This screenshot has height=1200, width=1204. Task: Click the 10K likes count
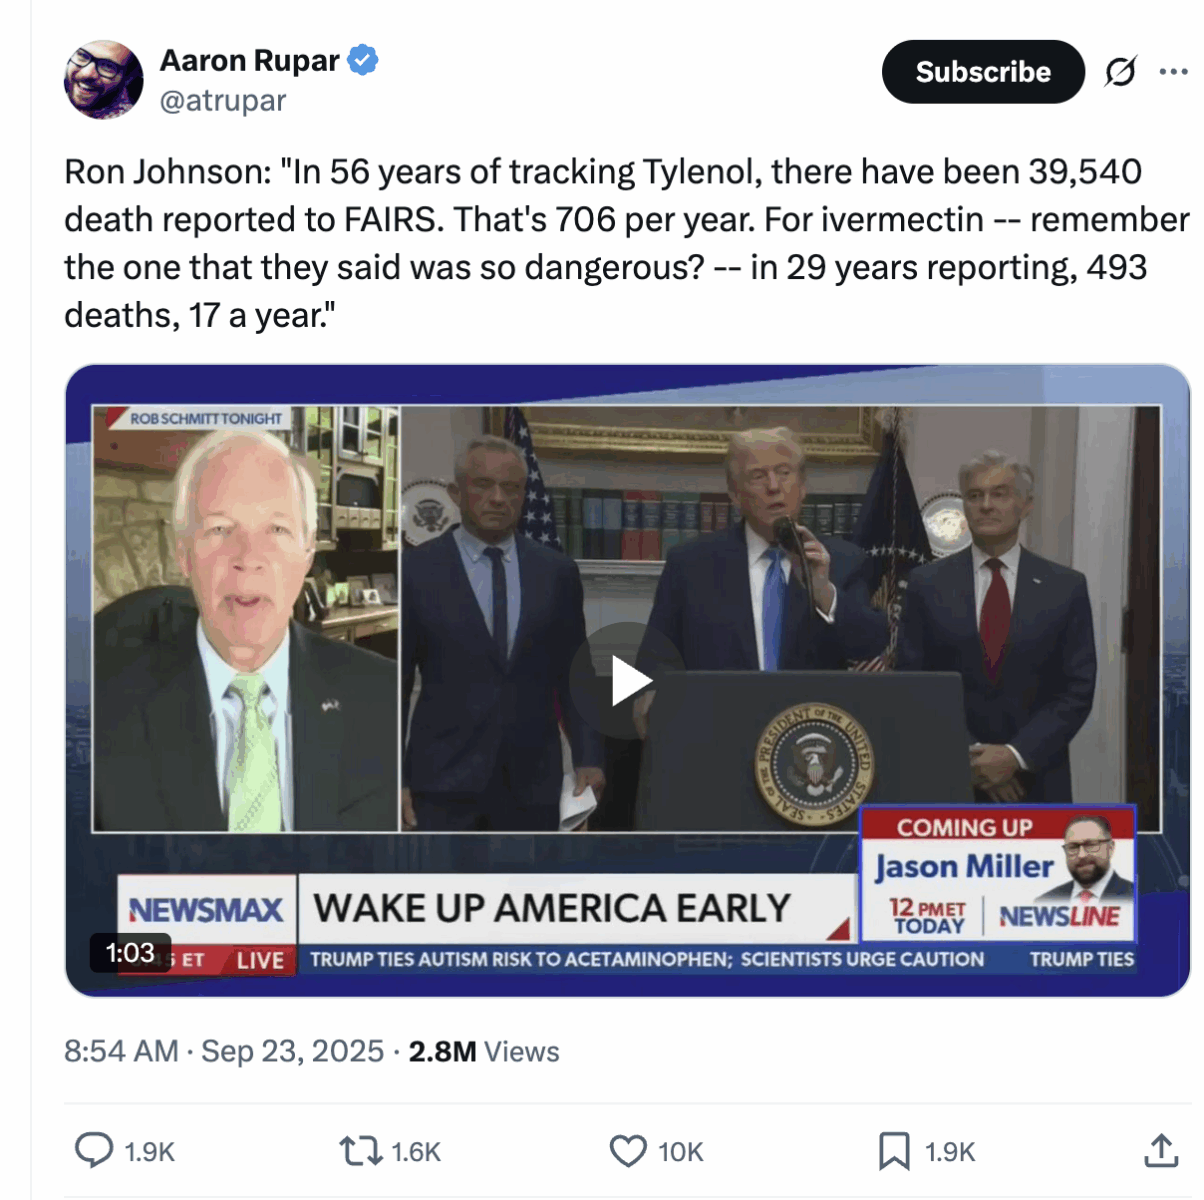tap(681, 1152)
